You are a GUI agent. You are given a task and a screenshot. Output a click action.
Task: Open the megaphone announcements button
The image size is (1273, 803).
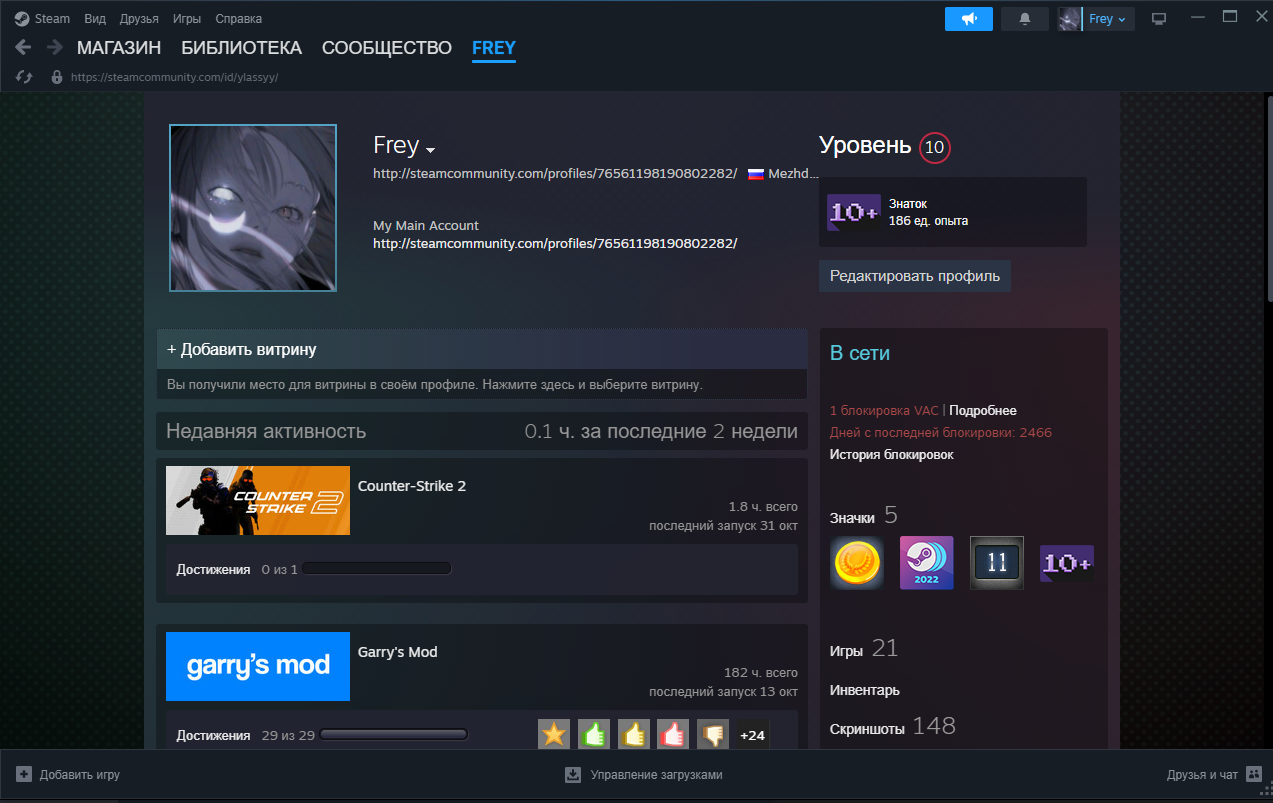pyautogui.click(x=969, y=19)
